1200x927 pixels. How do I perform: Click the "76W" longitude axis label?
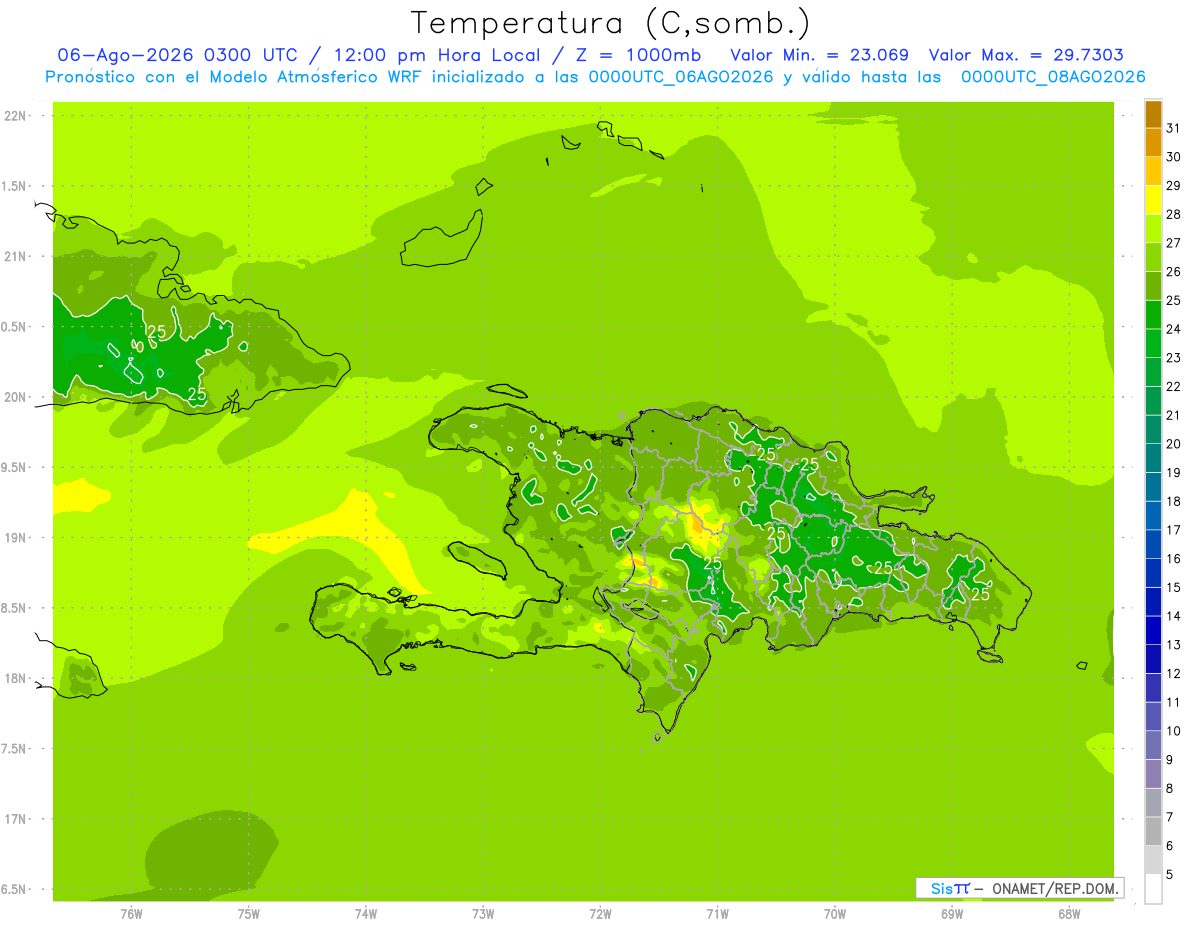[131, 914]
